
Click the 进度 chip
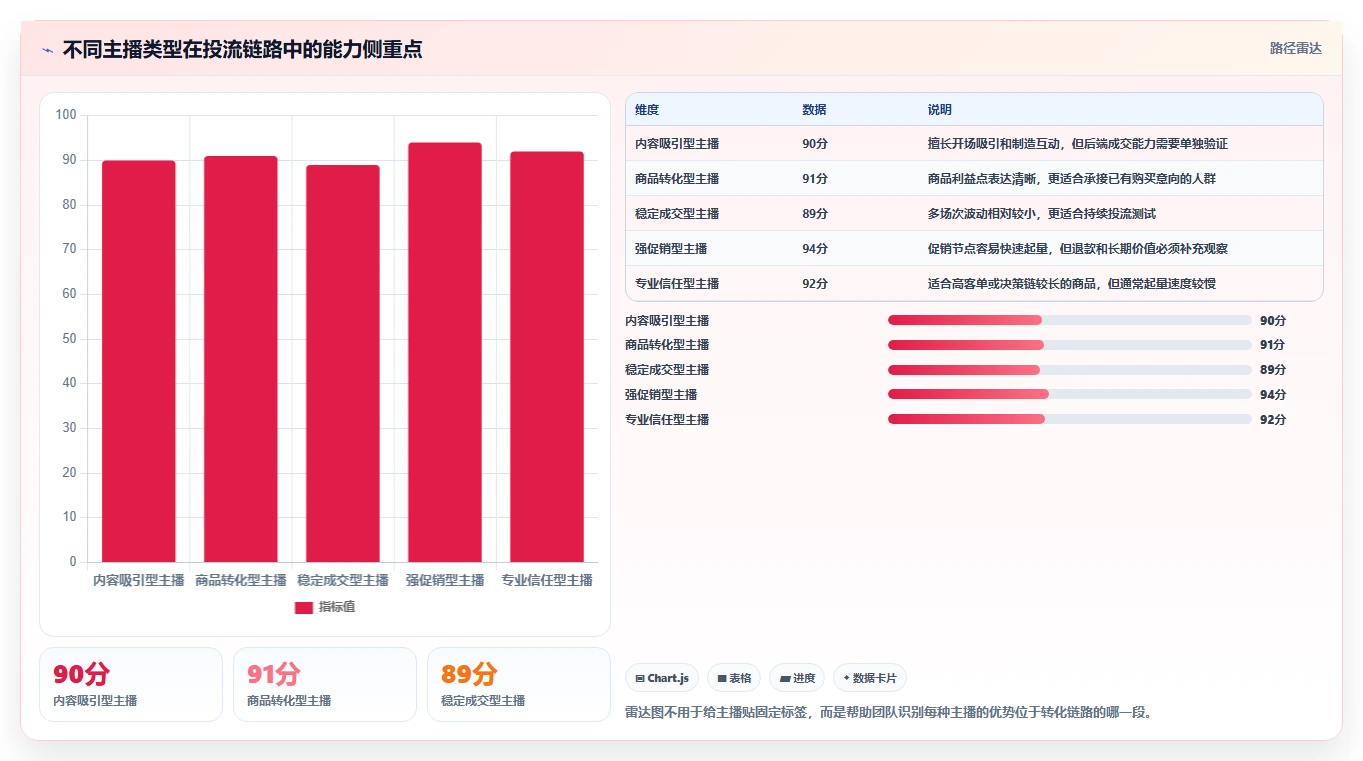[x=797, y=678]
